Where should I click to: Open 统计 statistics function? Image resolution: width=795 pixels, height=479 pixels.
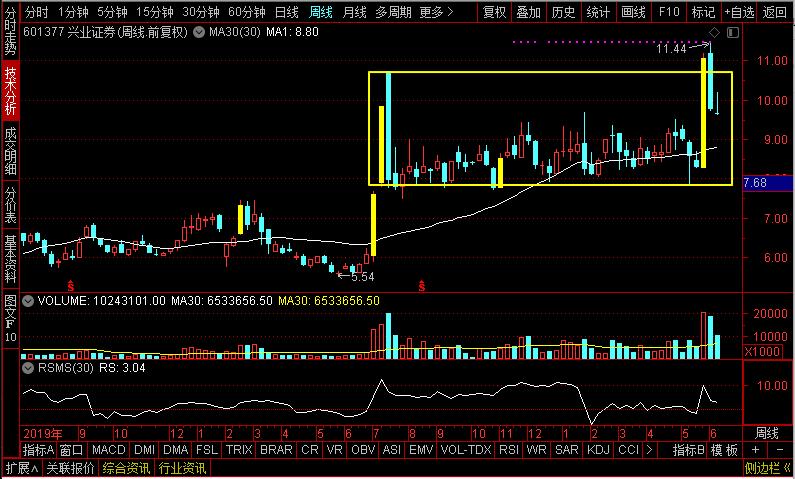click(598, 12)
